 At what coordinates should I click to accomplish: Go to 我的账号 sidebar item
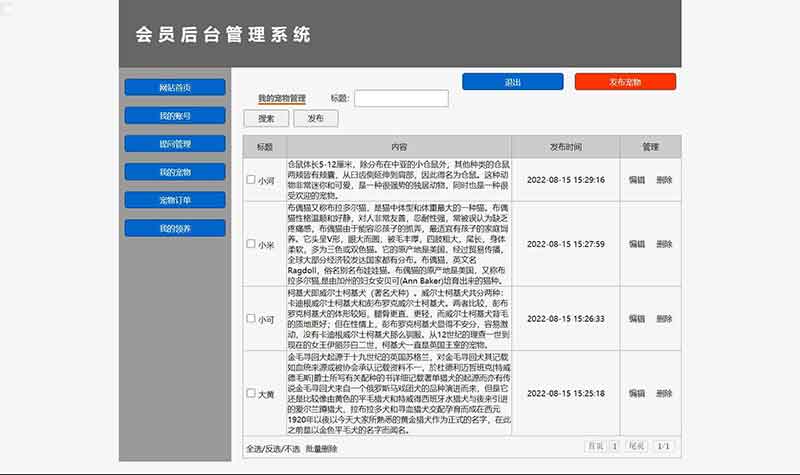[x=175, y=116]
